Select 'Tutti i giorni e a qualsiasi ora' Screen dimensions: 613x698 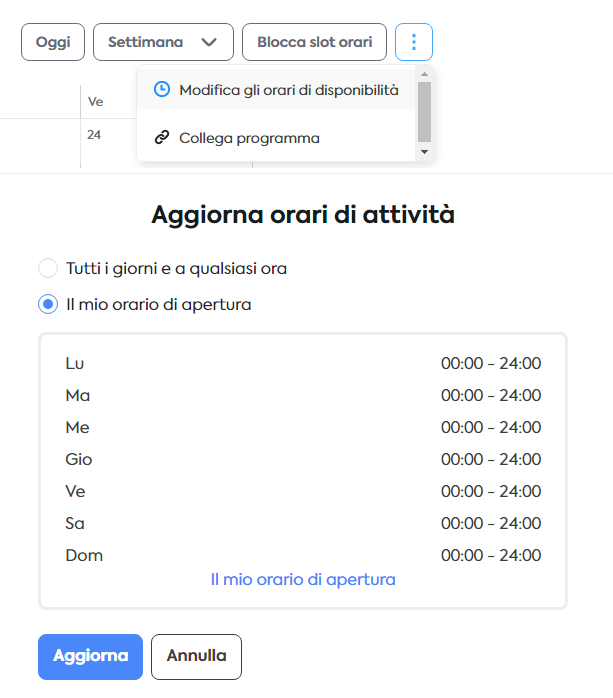48,268
